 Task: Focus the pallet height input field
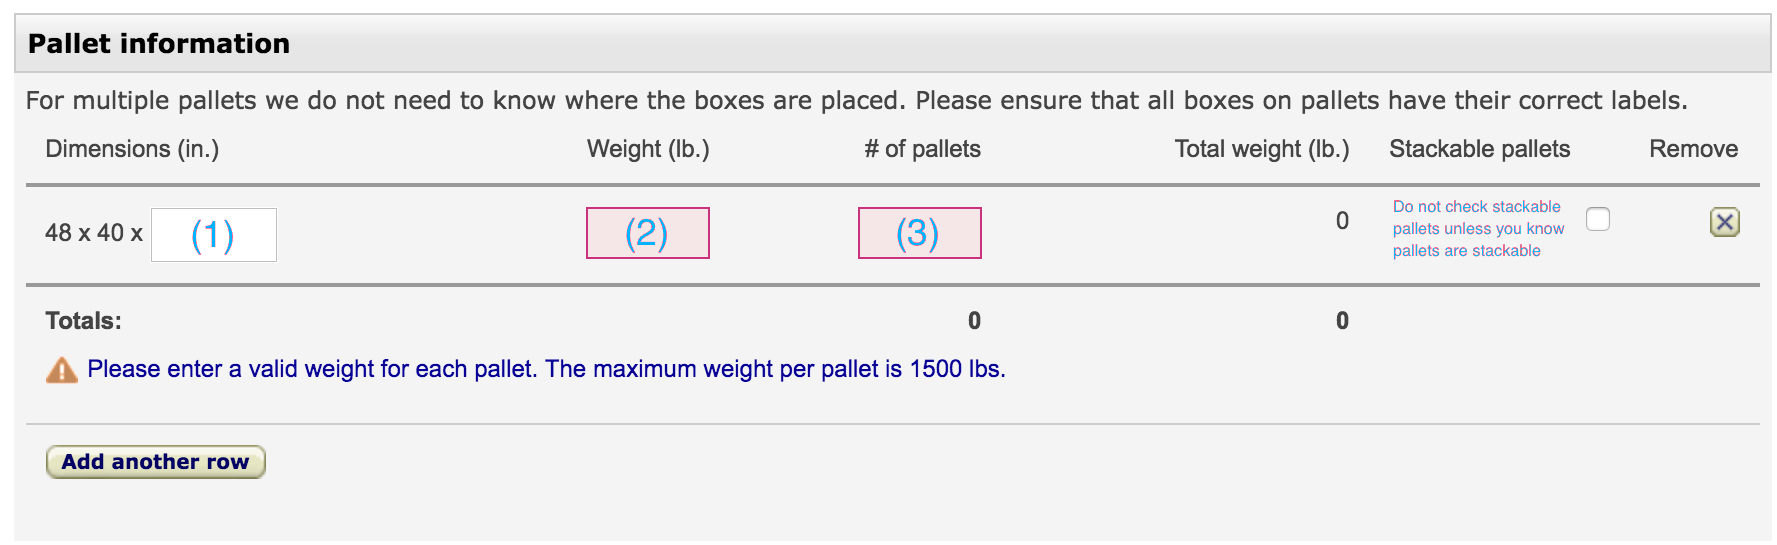pyautogui.click(x=214, y=235)
